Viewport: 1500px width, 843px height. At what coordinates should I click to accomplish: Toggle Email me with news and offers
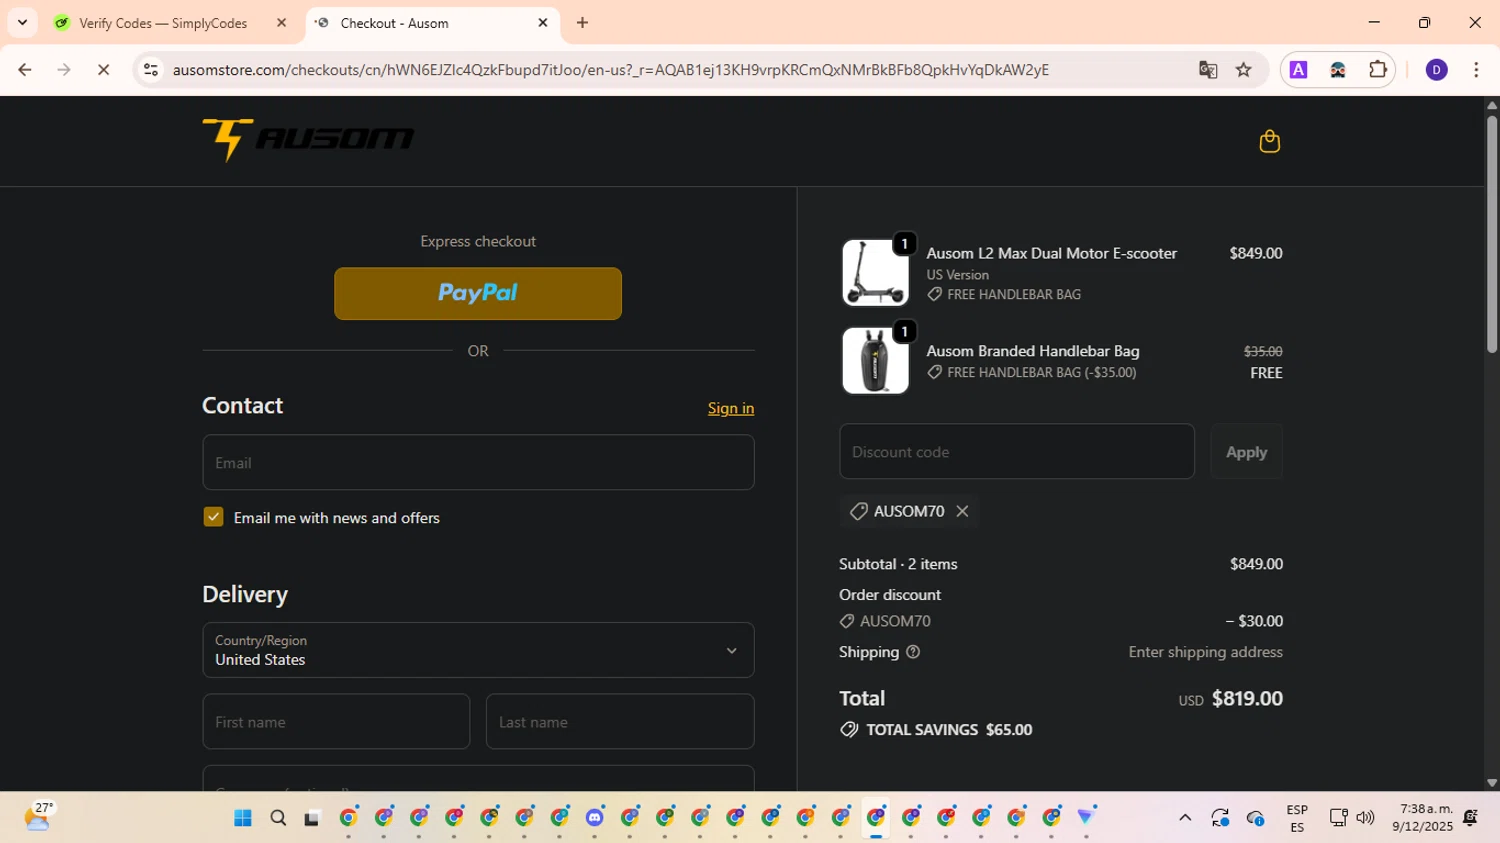pos(213,517)
